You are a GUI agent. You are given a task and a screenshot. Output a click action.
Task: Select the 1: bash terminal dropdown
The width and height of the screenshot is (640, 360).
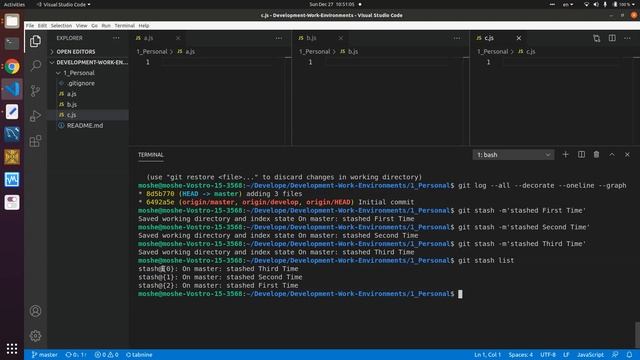pos(513,155)
